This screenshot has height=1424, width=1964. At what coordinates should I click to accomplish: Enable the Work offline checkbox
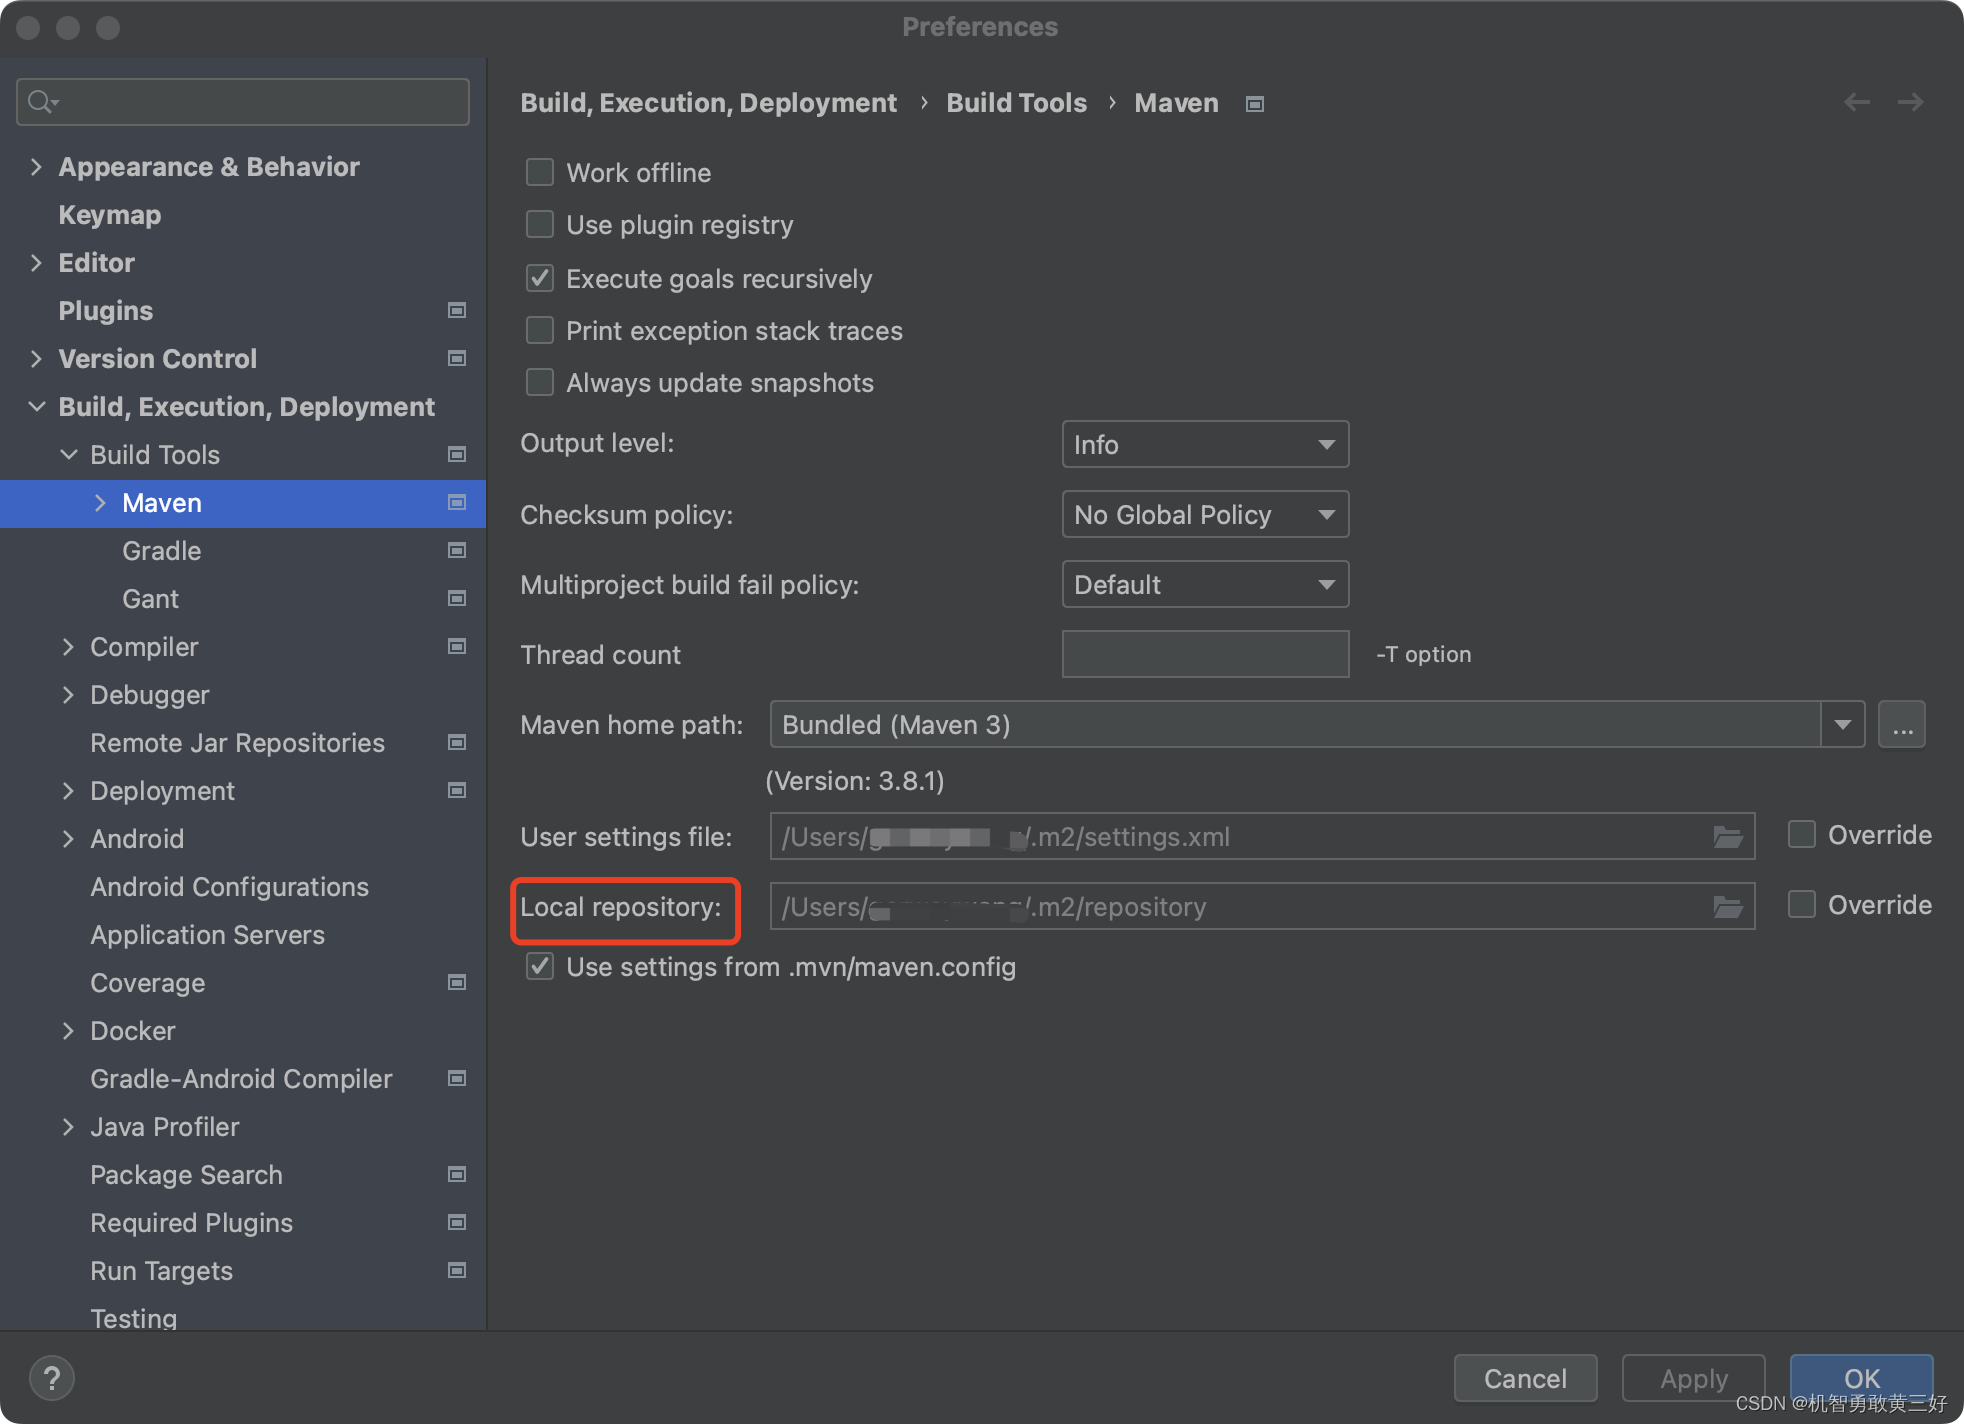coord(539,171)
